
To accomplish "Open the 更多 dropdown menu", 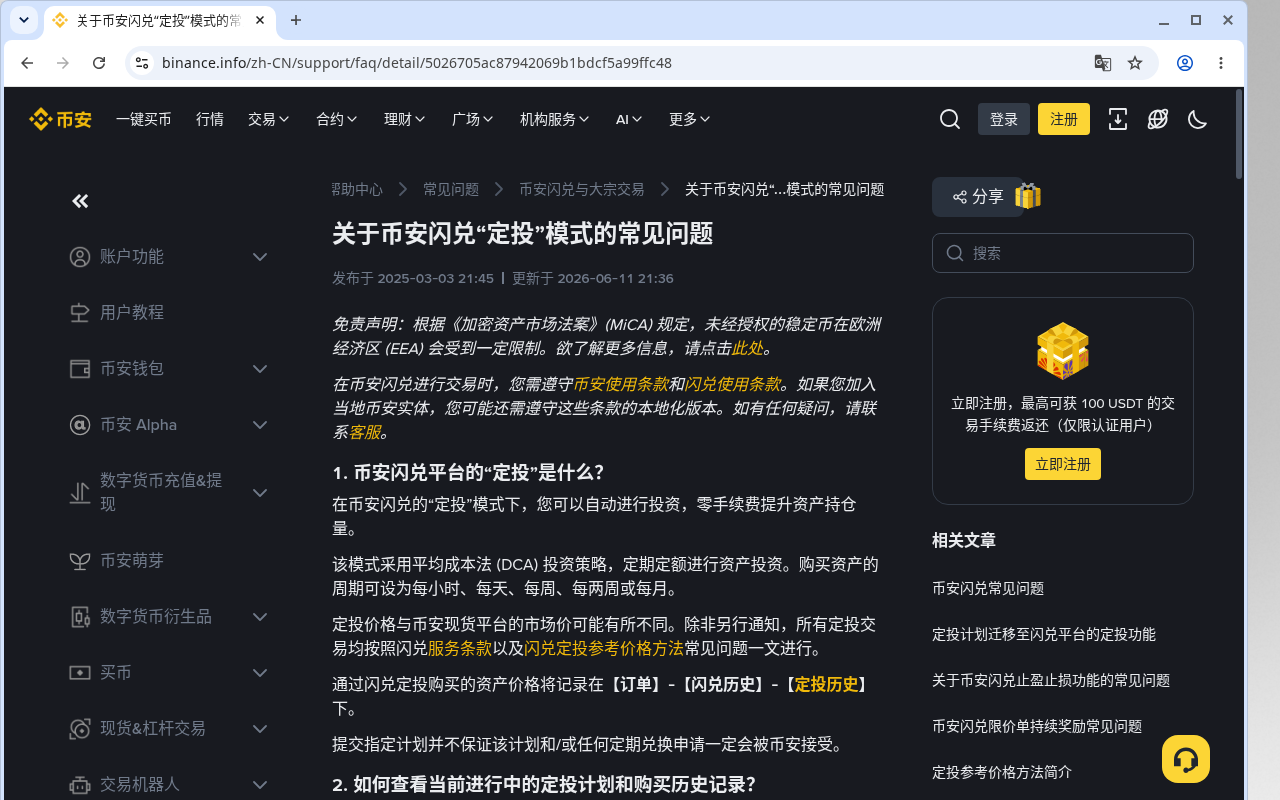I will click(690, 119).
